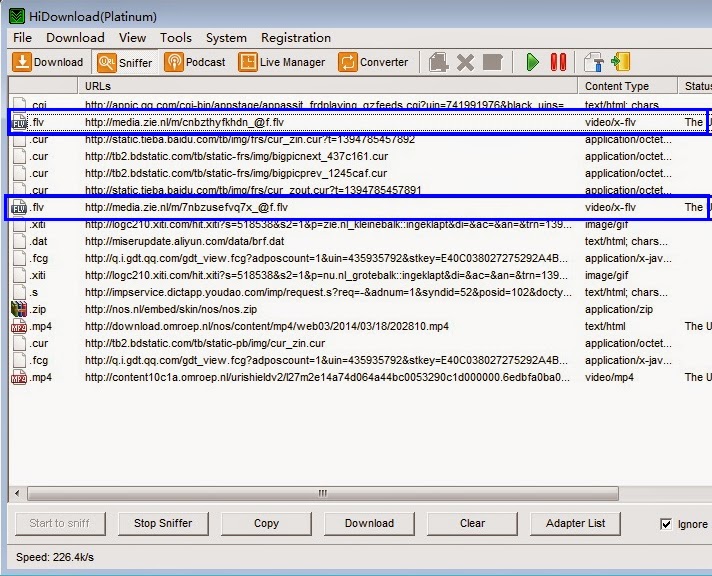Toggle the Ignore checkbox
This screenshot has height=576, width=712.
(666, 524)
